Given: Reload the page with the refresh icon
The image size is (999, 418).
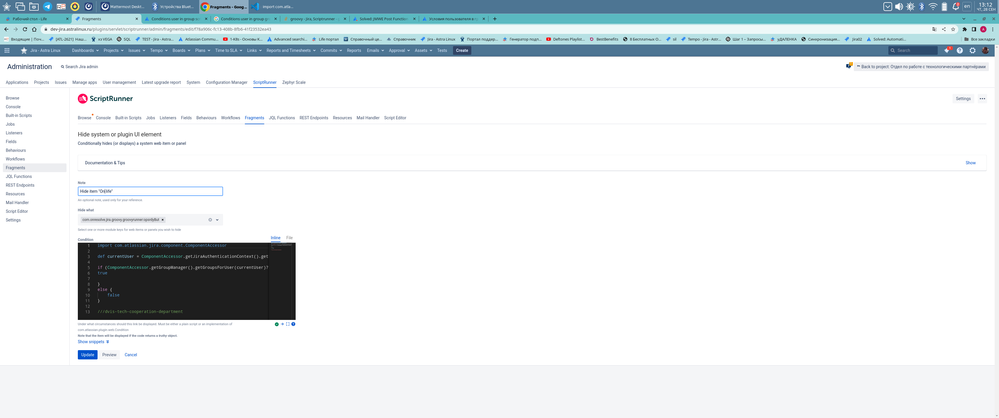Looking at the screenshot, I should [x=25, y=29].
